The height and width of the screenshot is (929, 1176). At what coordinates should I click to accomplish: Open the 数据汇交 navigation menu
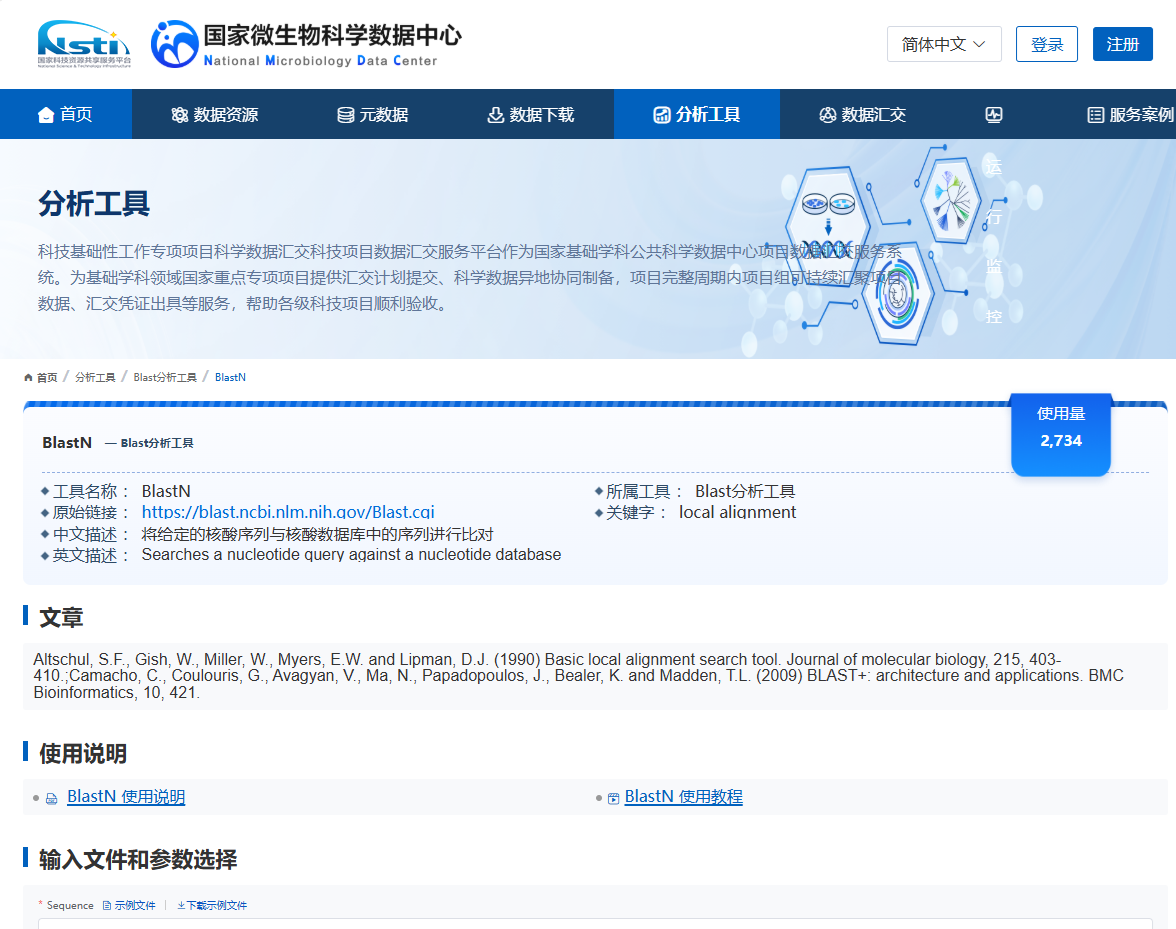(x=862, y=115)
